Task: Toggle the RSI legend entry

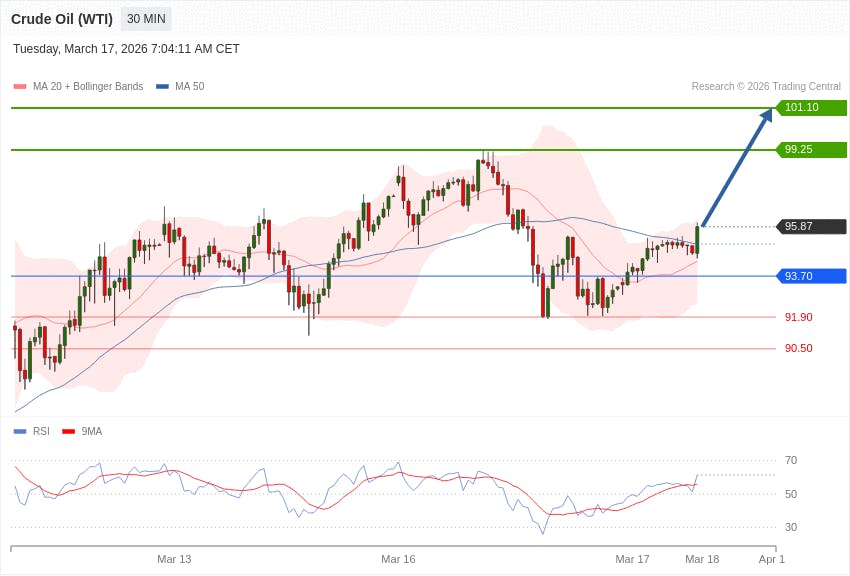Action: [41, 432]
